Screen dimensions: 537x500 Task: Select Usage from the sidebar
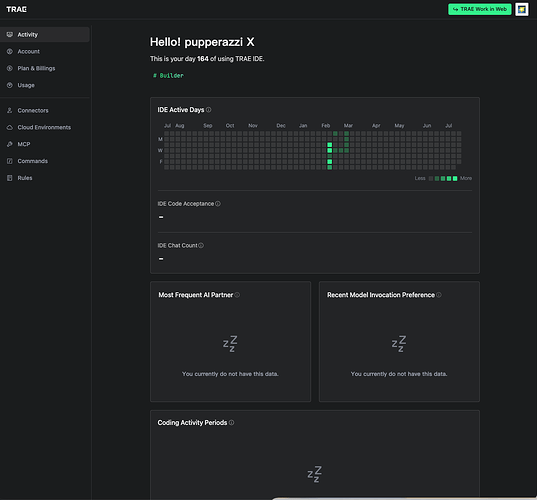pos(45,85)
